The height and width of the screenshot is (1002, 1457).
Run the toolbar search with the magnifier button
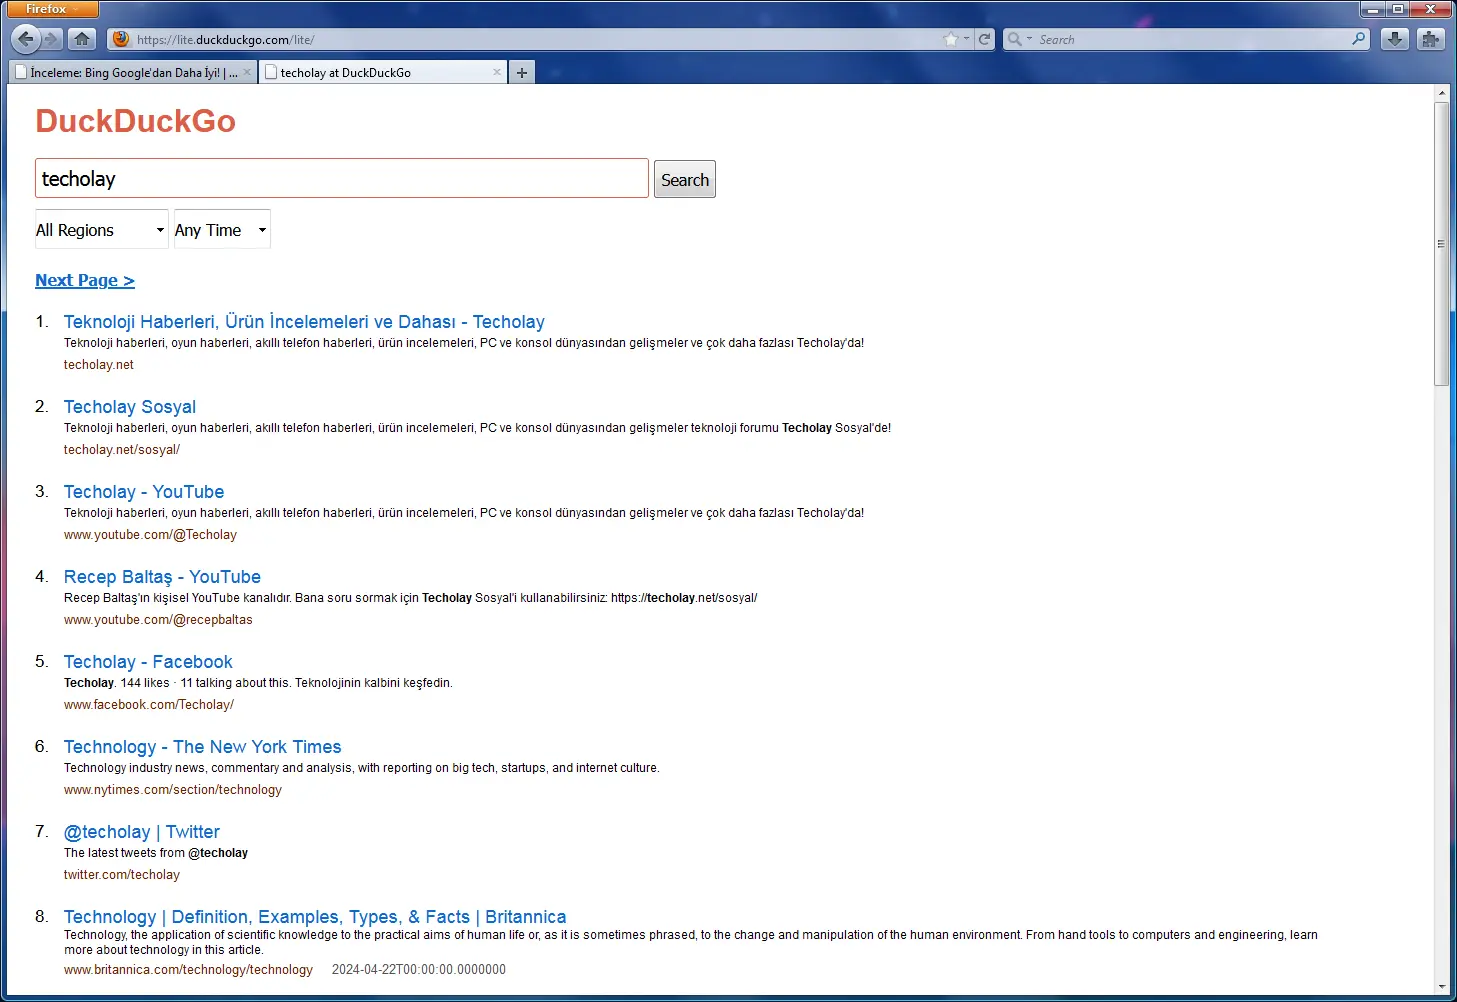point(1358,39)
